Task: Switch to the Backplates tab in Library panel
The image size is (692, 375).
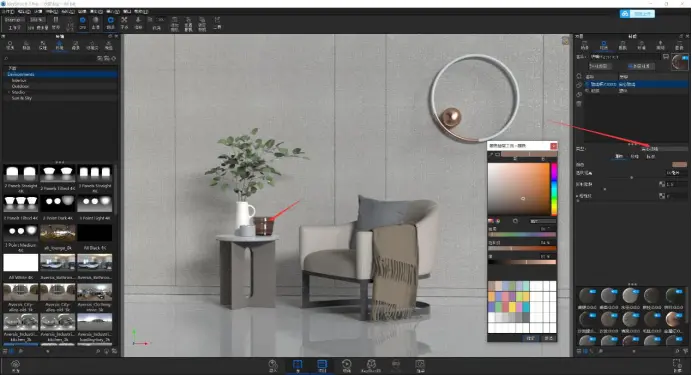Action: point(75,45)
